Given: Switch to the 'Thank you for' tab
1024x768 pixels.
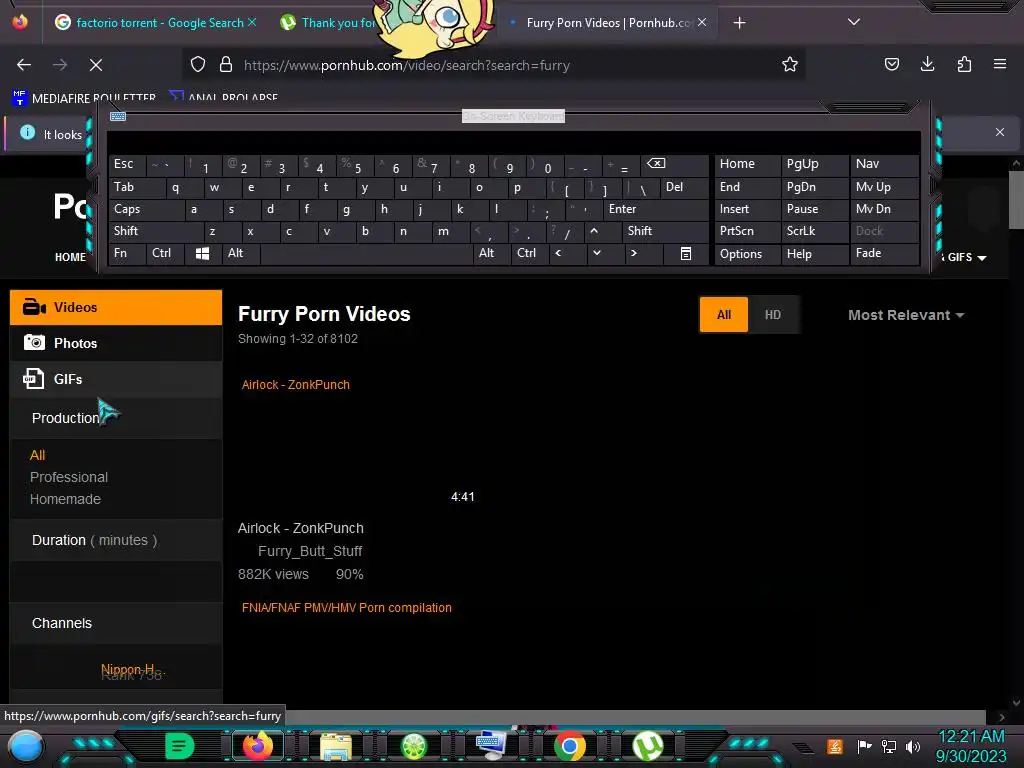Looking at the screenshot, I should click(x=327, y=23).
